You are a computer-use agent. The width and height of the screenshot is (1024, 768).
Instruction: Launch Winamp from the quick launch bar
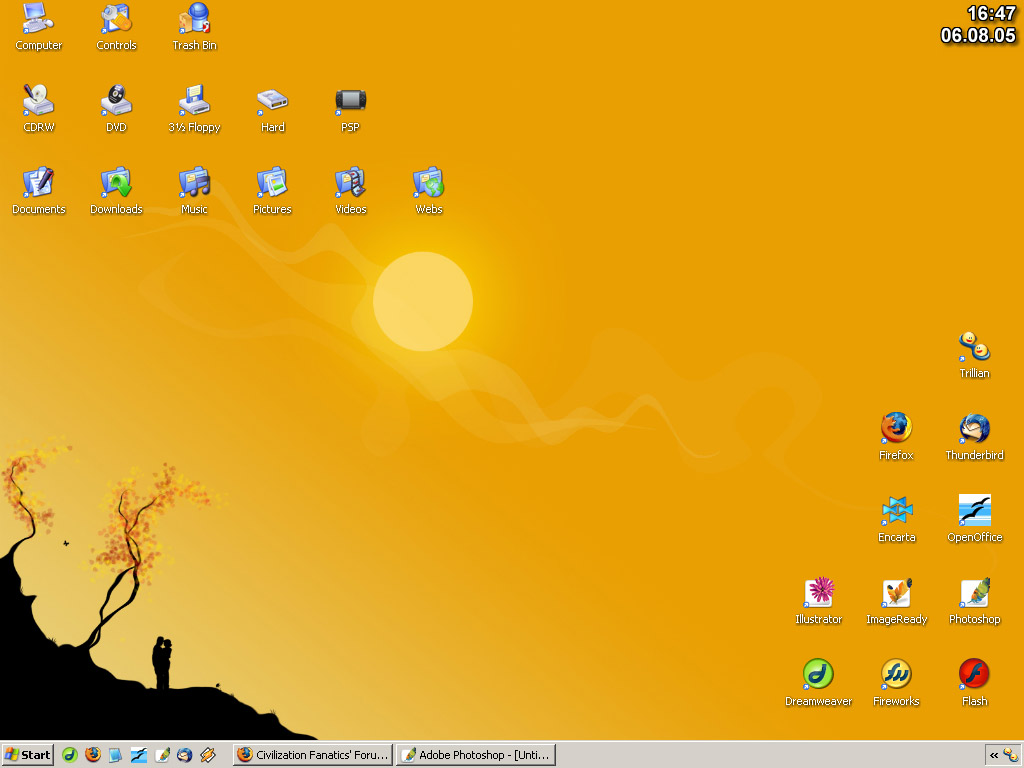208,755
